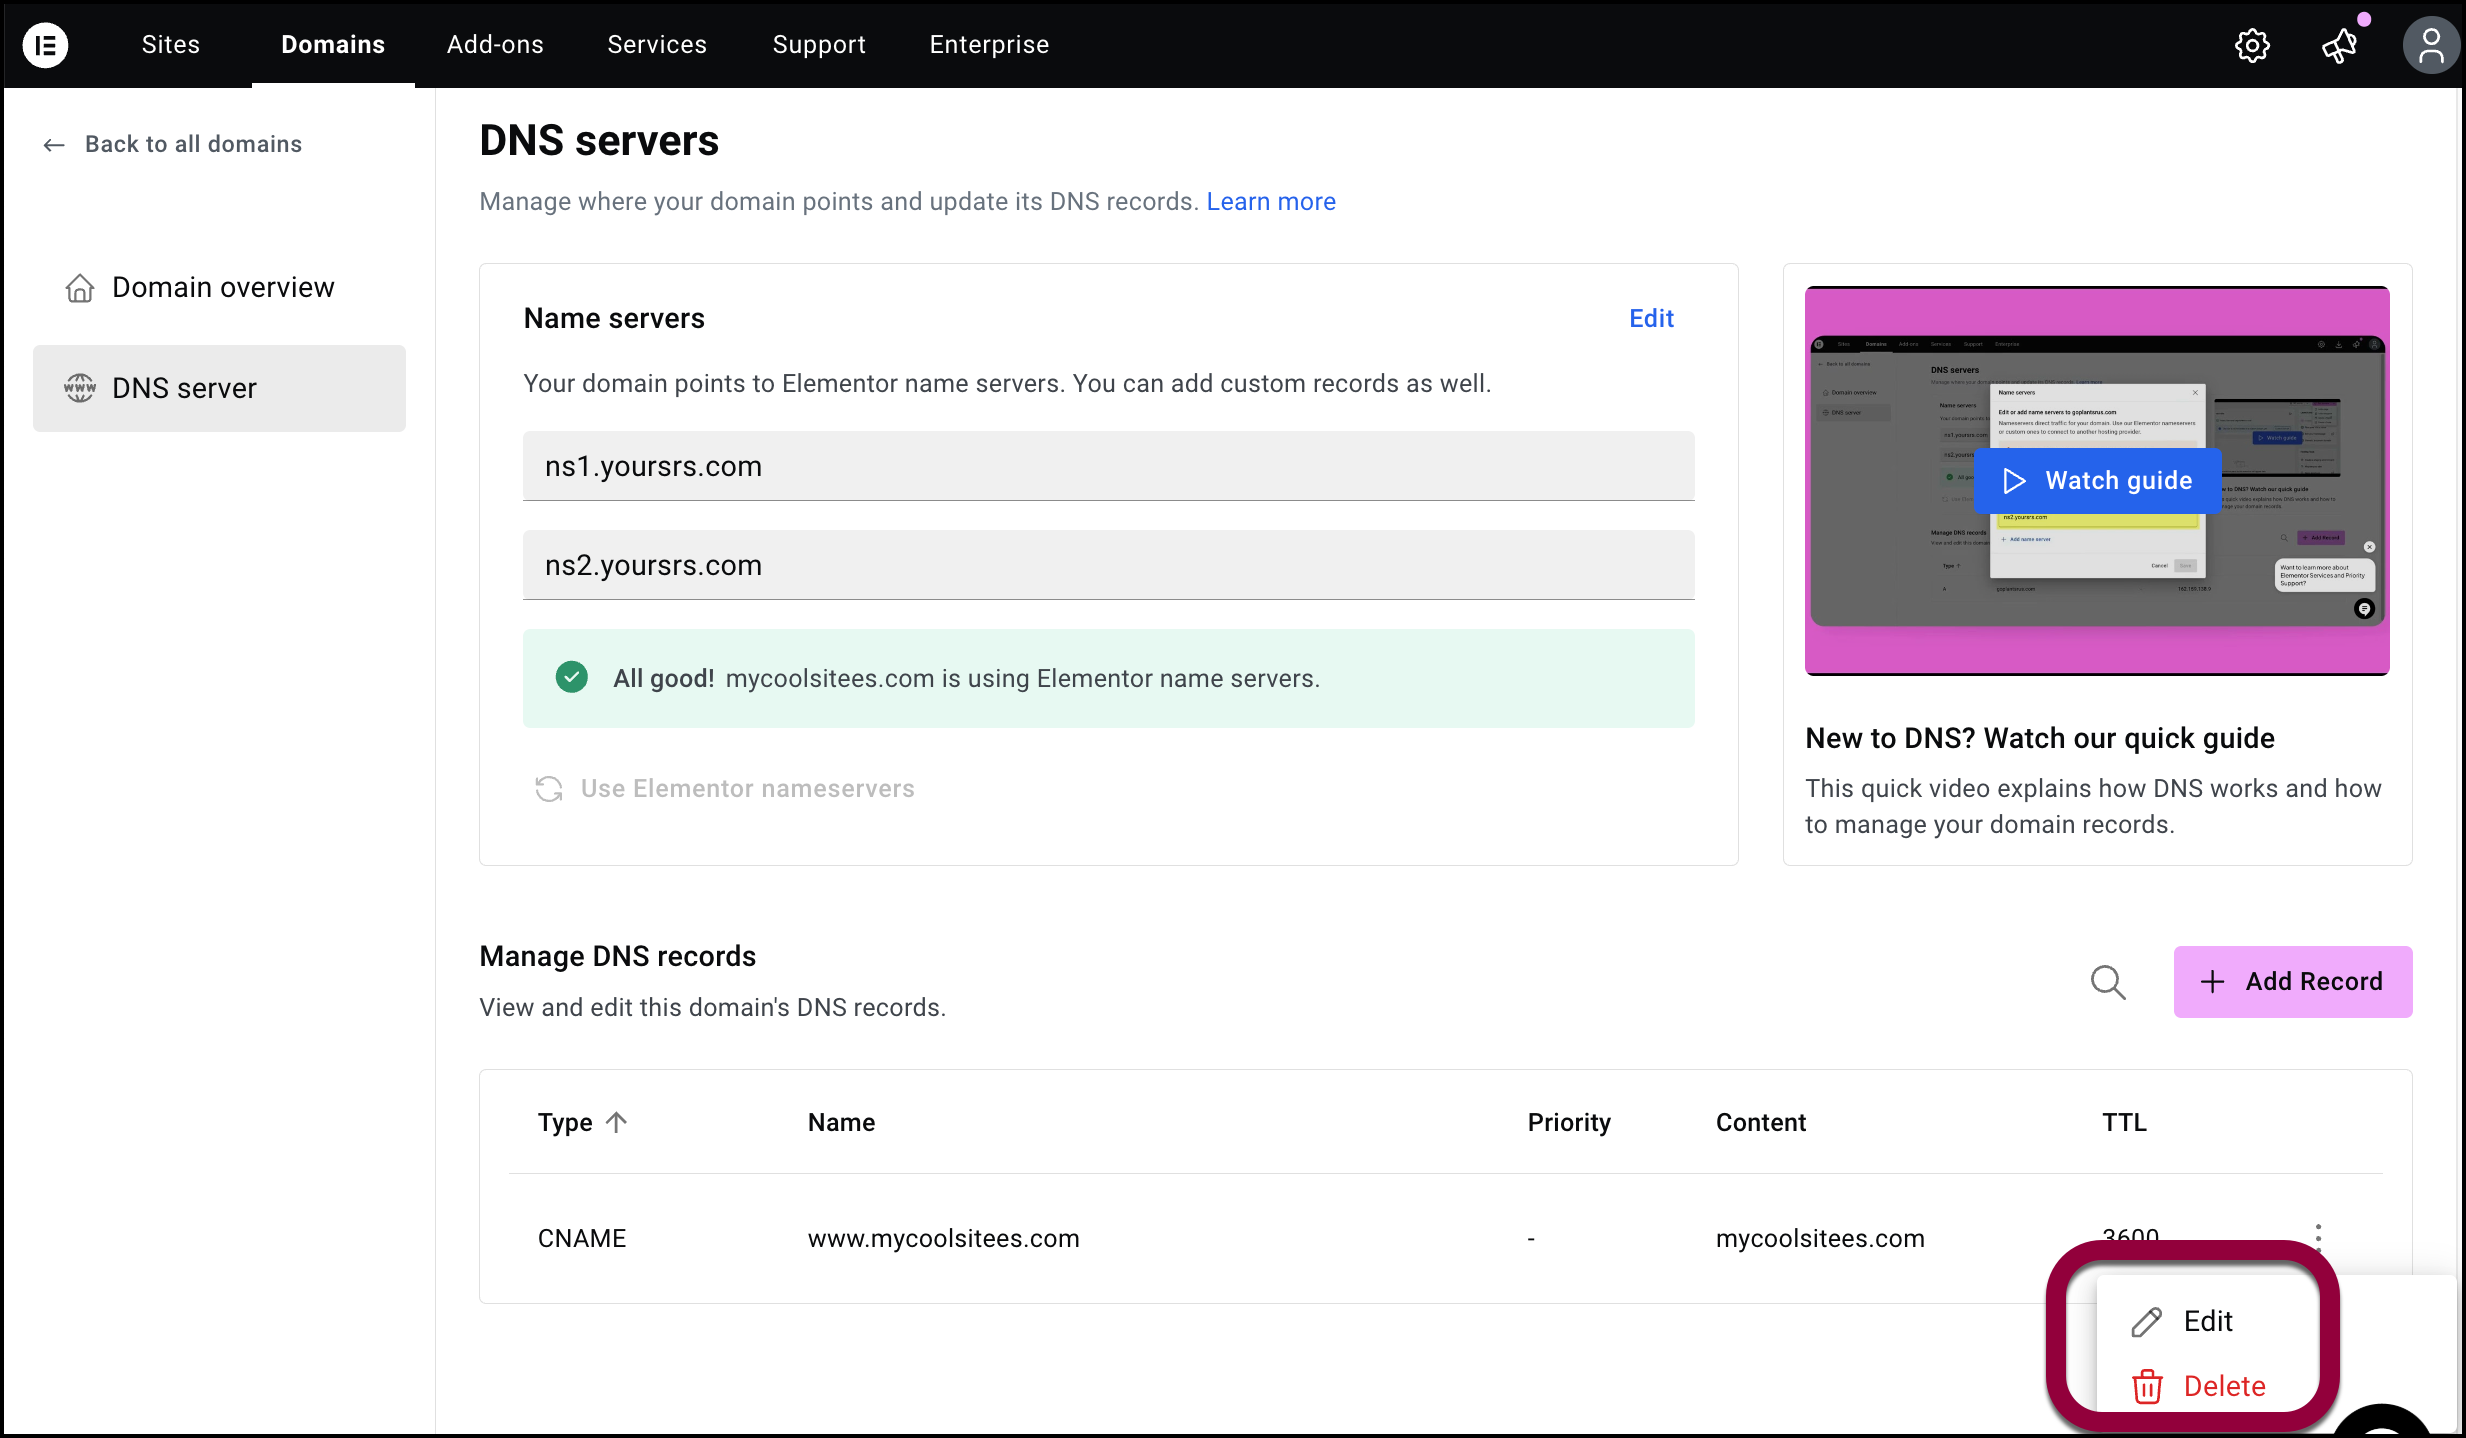Image resolution: width=2466 pixels, height=1438 pixels.
Task: Click the search DNS records magnifier
Action: click(x=2108, y=982)
